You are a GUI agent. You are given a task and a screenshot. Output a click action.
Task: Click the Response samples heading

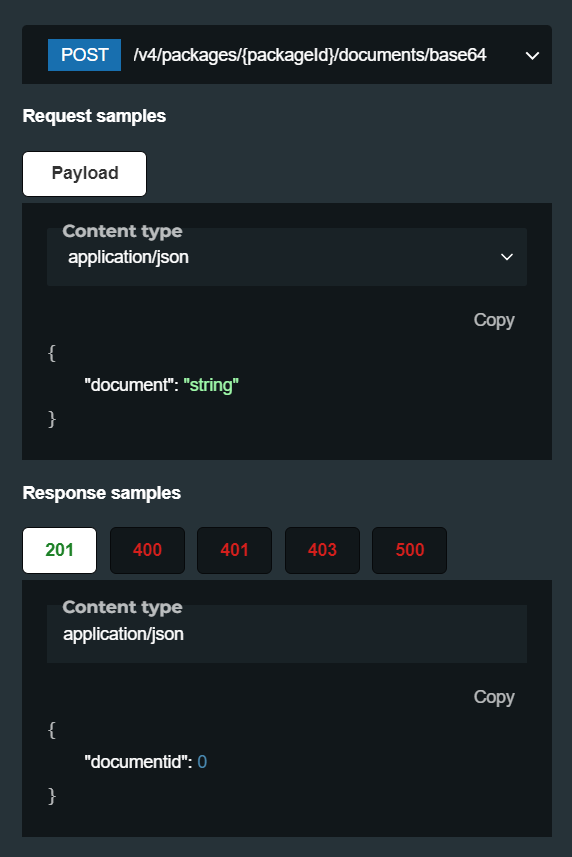(102, 493)
